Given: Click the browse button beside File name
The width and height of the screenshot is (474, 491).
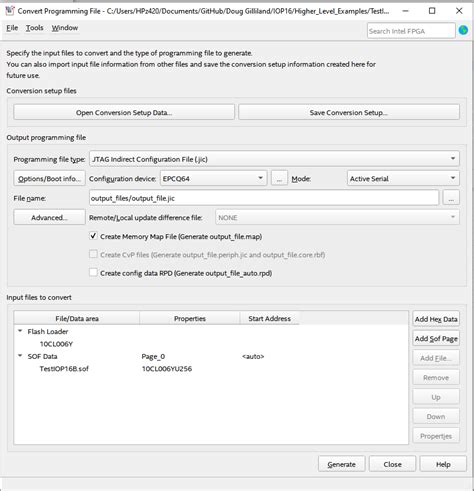Looking at the screenshot, I should [x=451, y=198].
